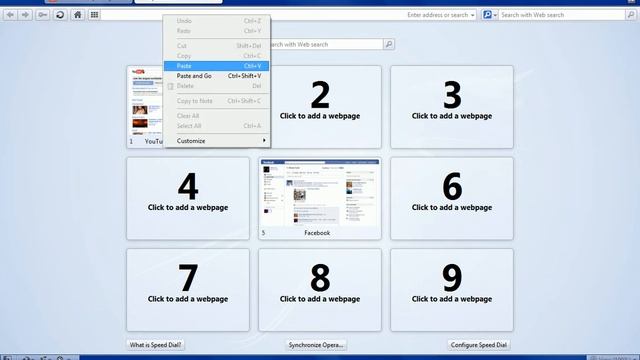Click the search engine icon in toolbar
This screenshot has height=360, width=640.
click(487, 15)
